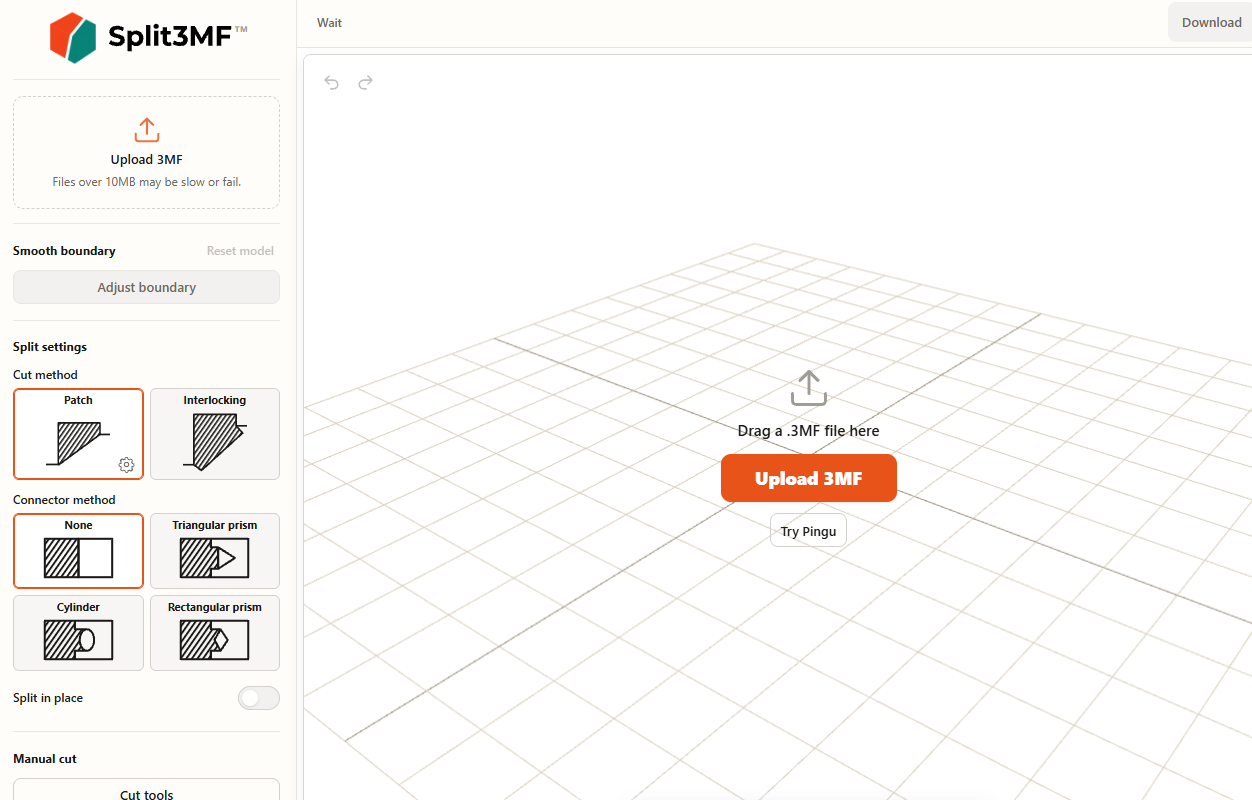Click 'Files over 10MB may be slow or fail.'
1252x800 pixels.
[146, 182]
